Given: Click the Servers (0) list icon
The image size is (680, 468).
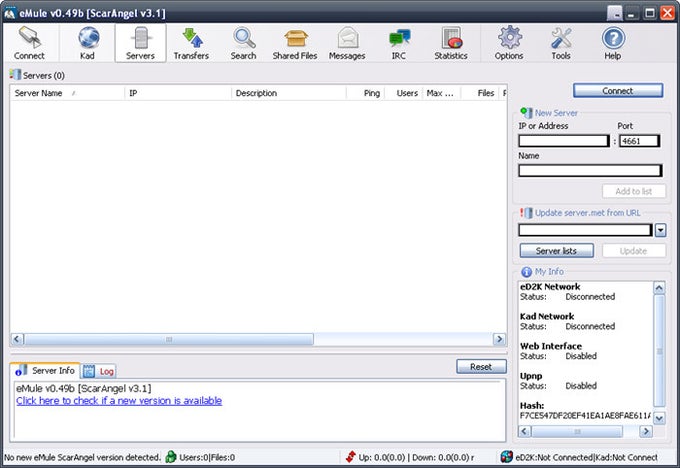Looking at the screenshot, I should [15, 75].
